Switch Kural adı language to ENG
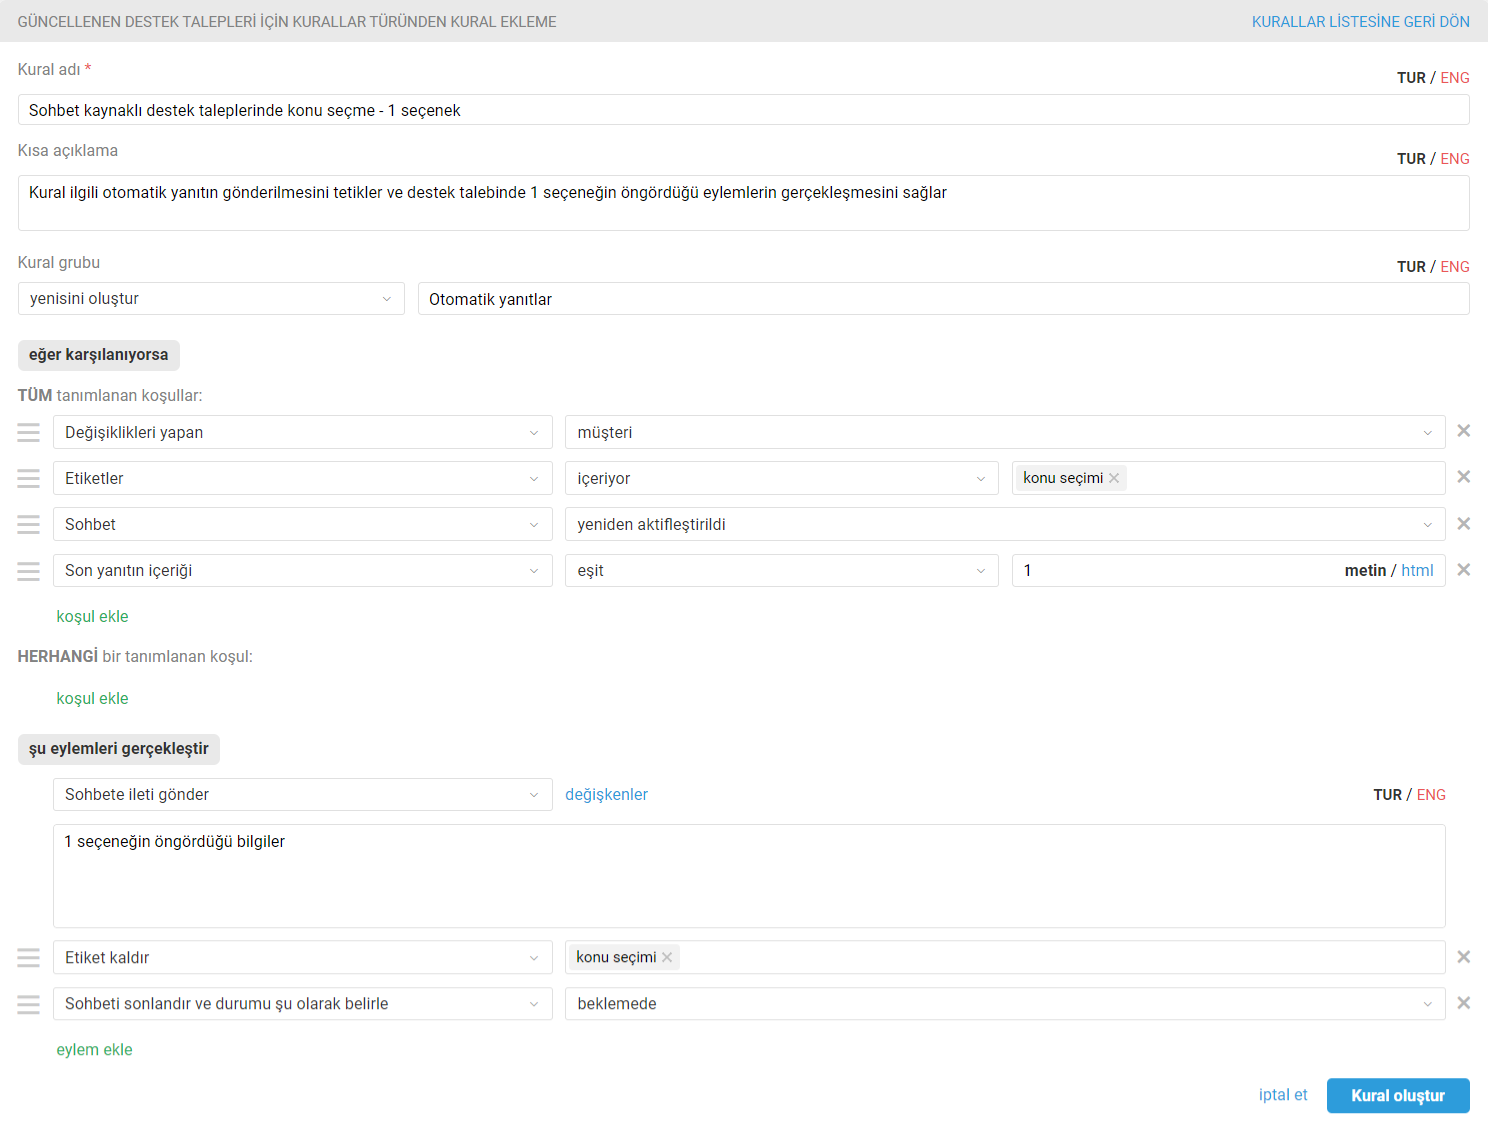Screen dimensions: 1488x1132 tap(1455, 78)
